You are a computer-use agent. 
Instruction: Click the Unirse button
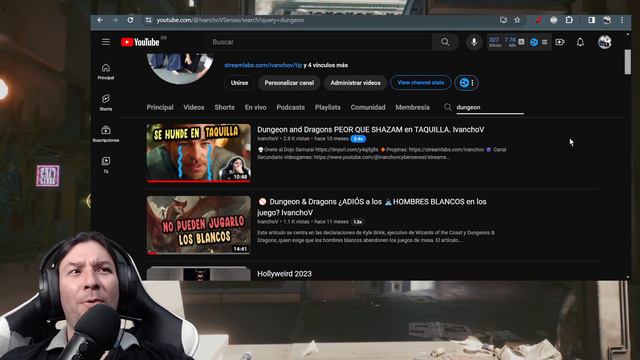239,83
